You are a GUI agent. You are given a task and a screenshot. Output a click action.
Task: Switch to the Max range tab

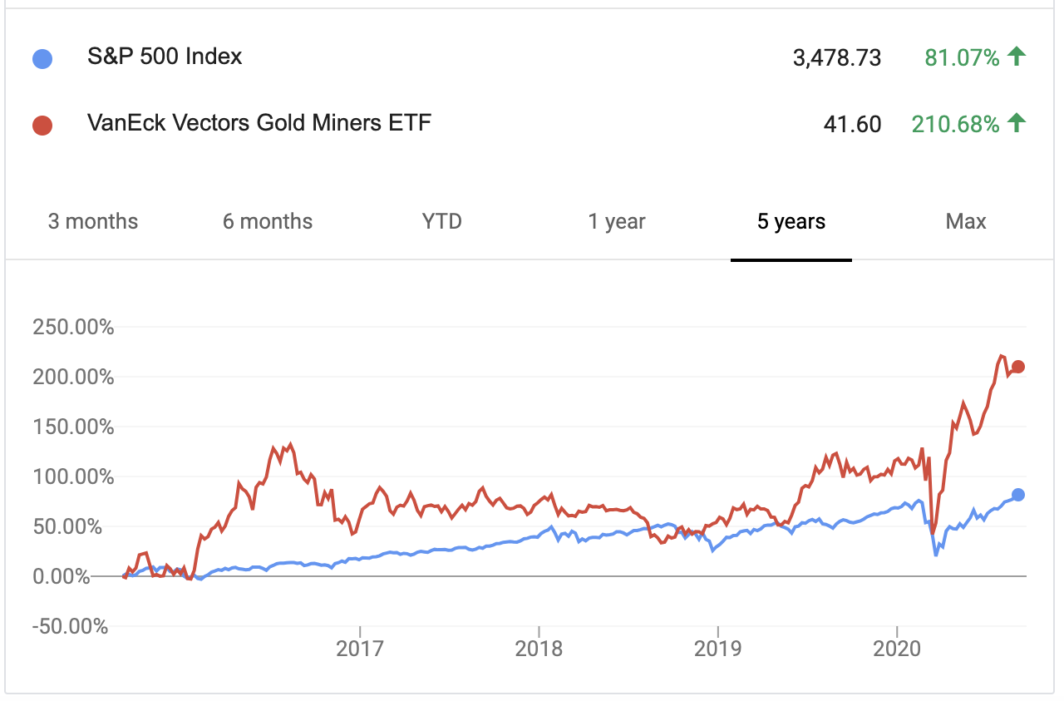point(966,221)
